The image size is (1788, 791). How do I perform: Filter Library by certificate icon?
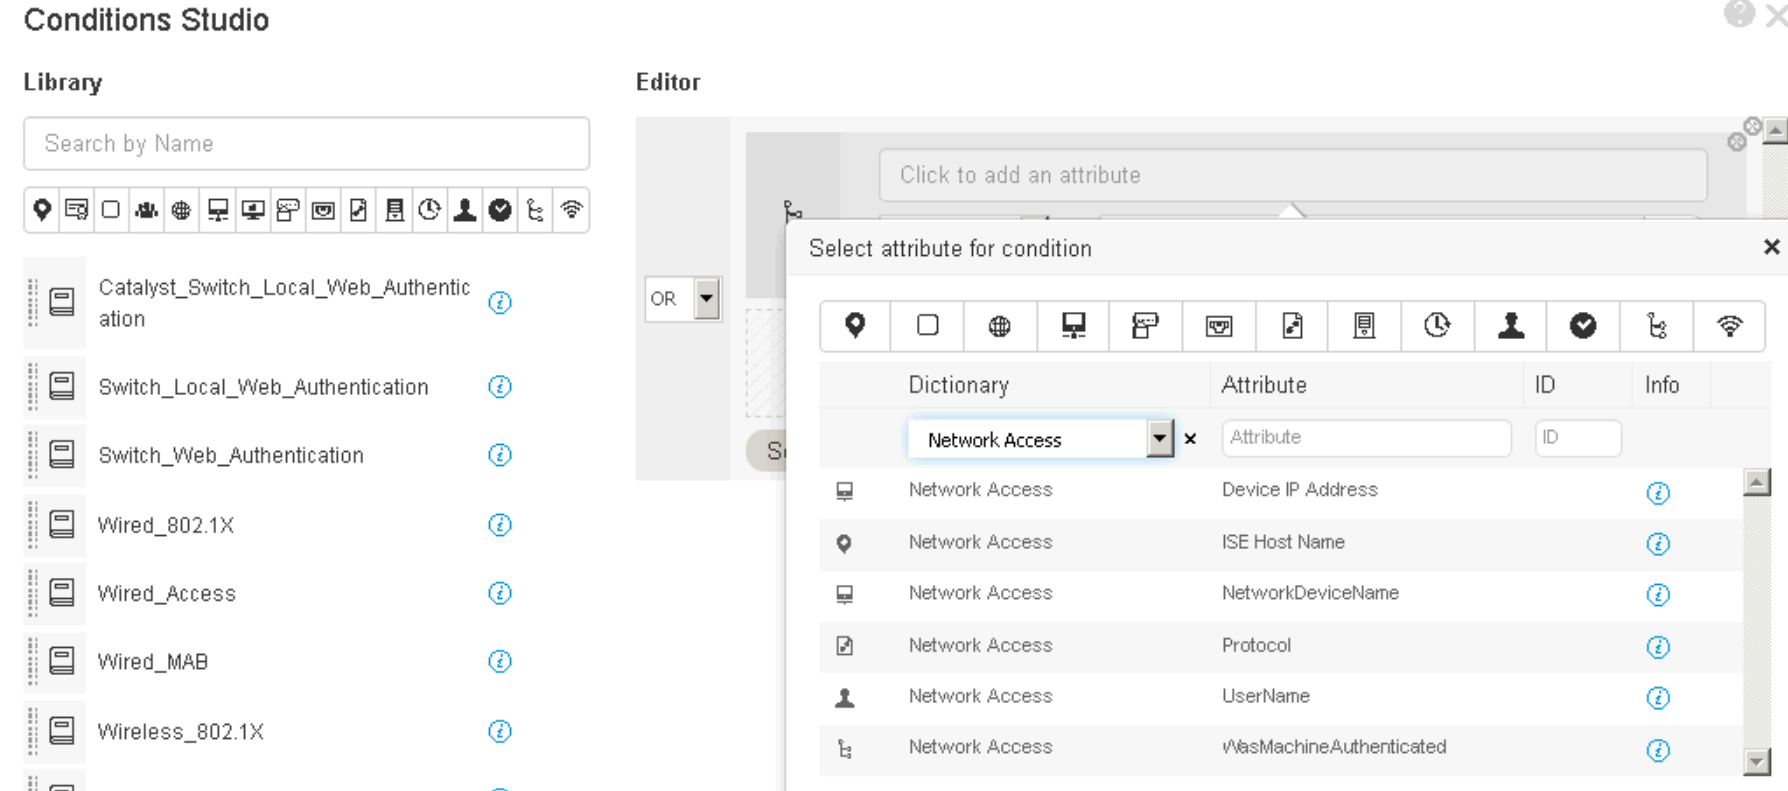[x=77, y=210]
